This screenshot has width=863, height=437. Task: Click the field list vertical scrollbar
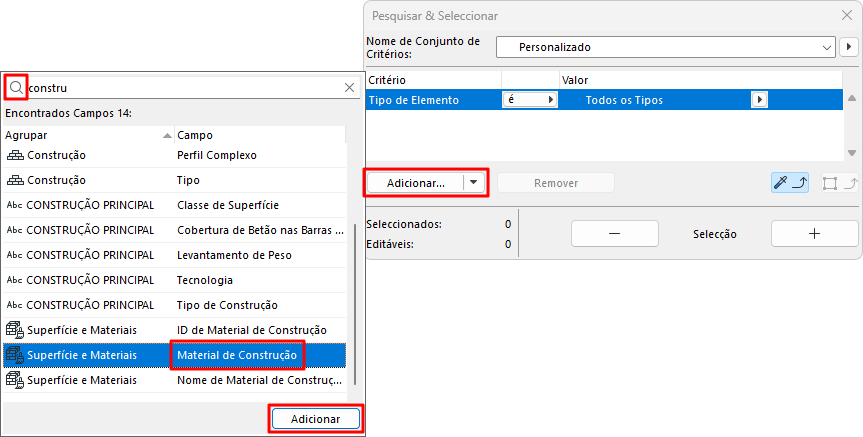pos(355,303)
